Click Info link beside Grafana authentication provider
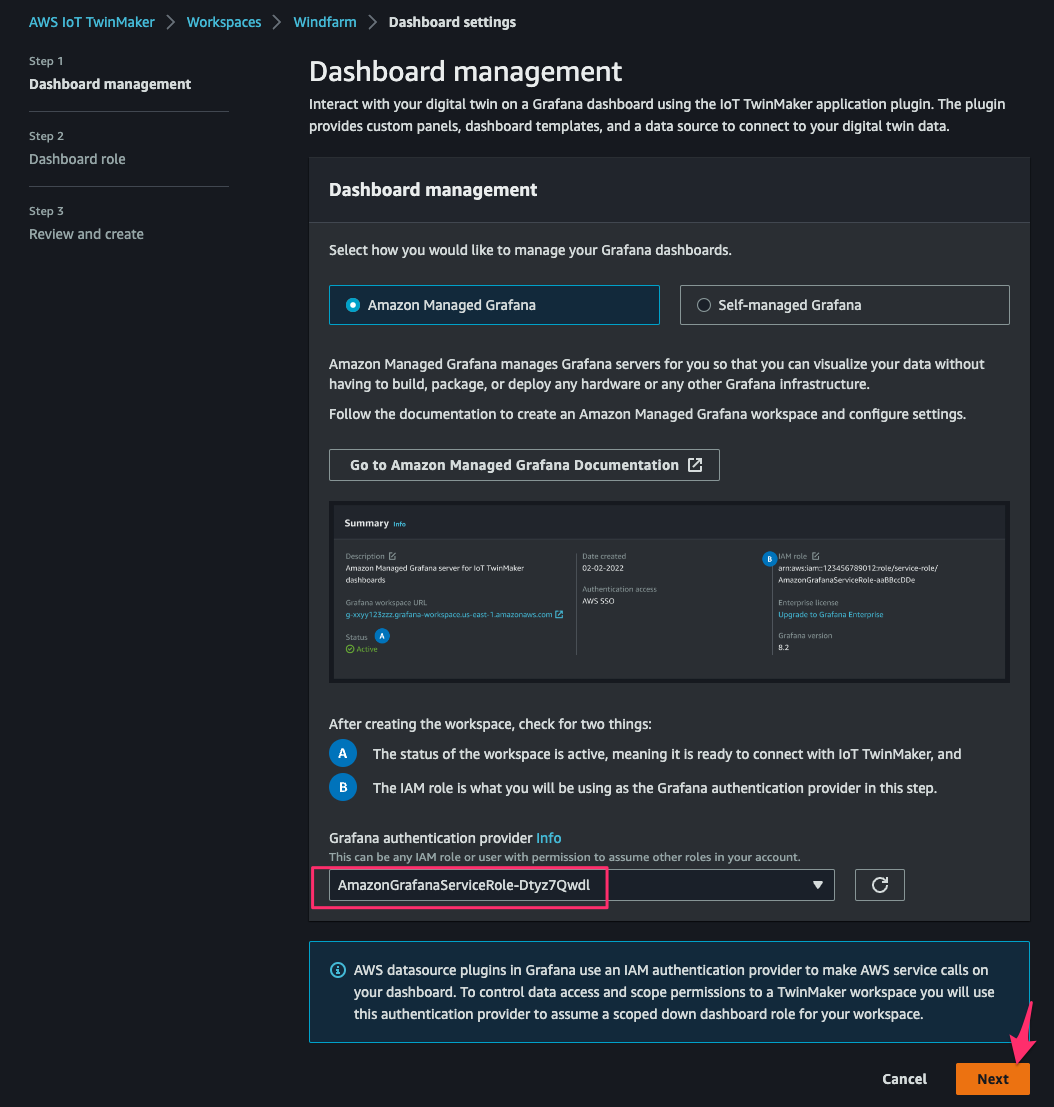Viewport: 1054px width, 1107px height. pos(549,838)
